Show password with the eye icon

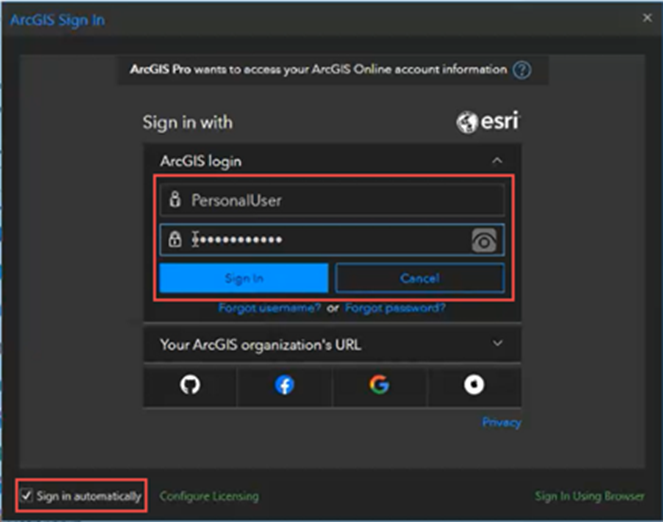point(484,241)
